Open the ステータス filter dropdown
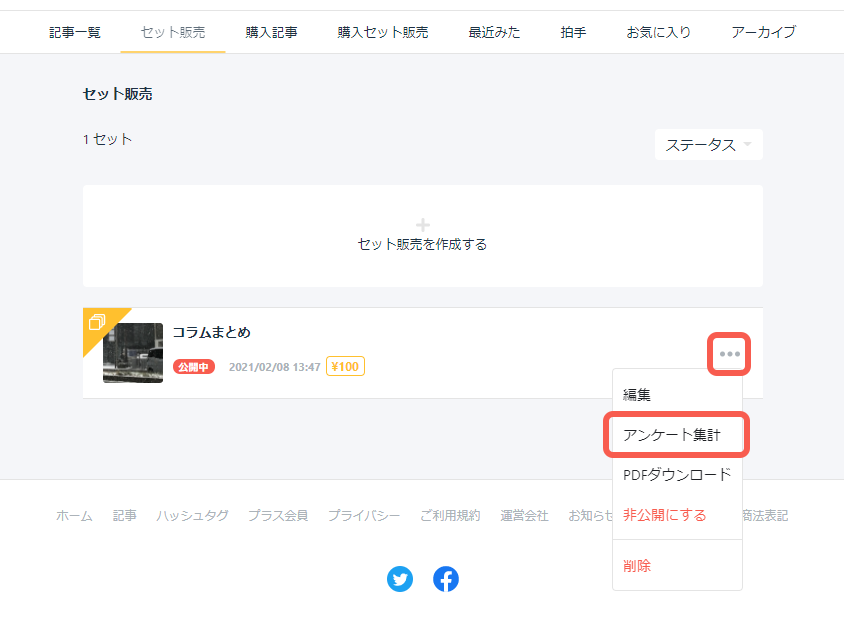 [708, 145]
